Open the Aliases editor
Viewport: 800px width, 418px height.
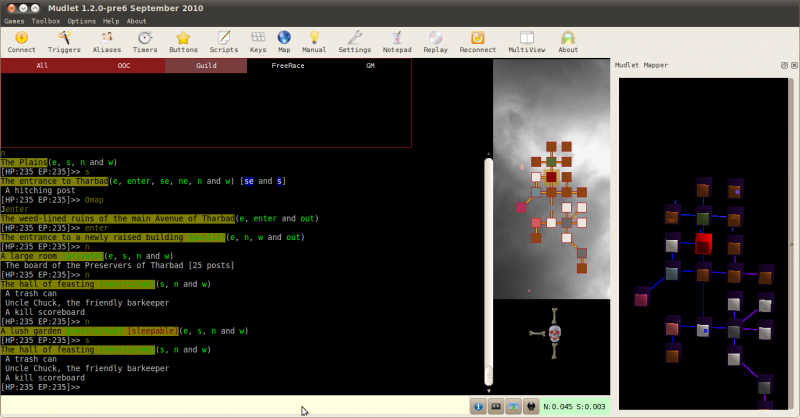coord(107,42)
